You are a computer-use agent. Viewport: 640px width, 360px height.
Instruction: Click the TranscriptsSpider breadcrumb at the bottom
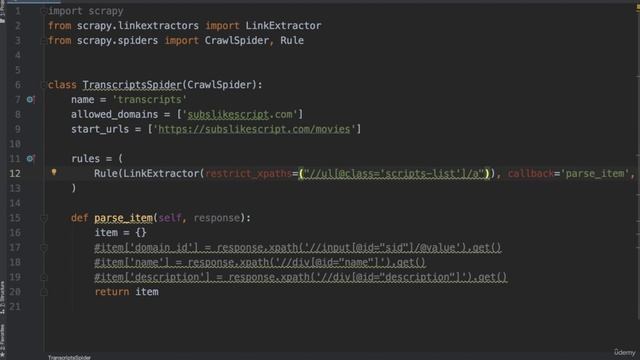(x=69, y=357)
